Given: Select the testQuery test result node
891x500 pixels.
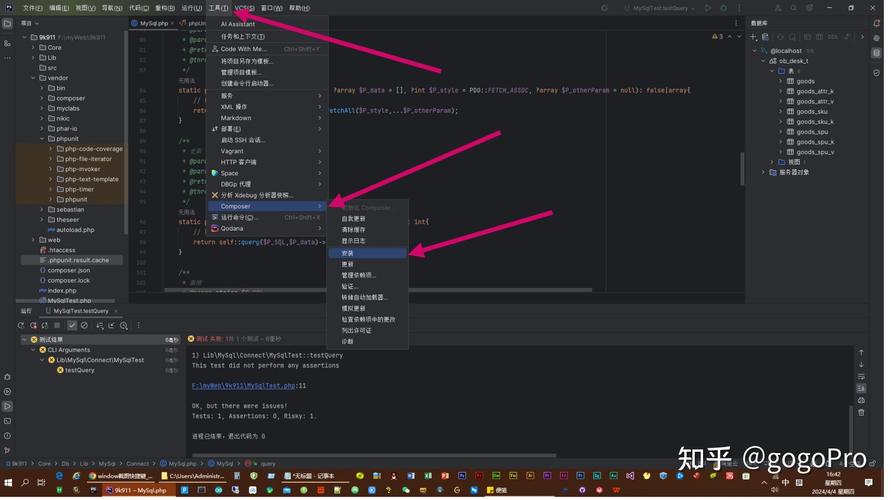Looking at the screenshot, I should point(81,372).
